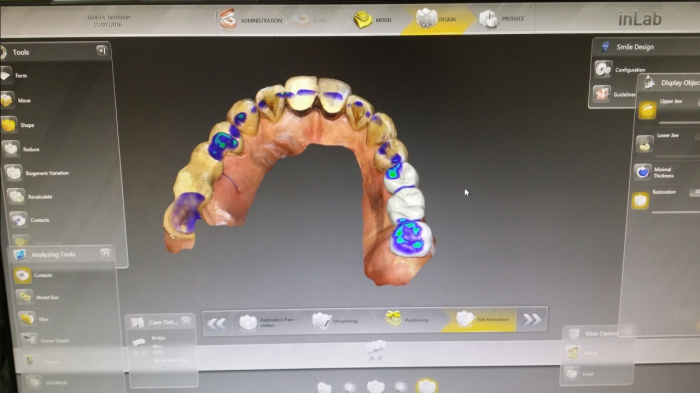This screenshot has width=700, height=393.
Task: Click the Analyzing Tools header icon
Action: pos(19,254)
